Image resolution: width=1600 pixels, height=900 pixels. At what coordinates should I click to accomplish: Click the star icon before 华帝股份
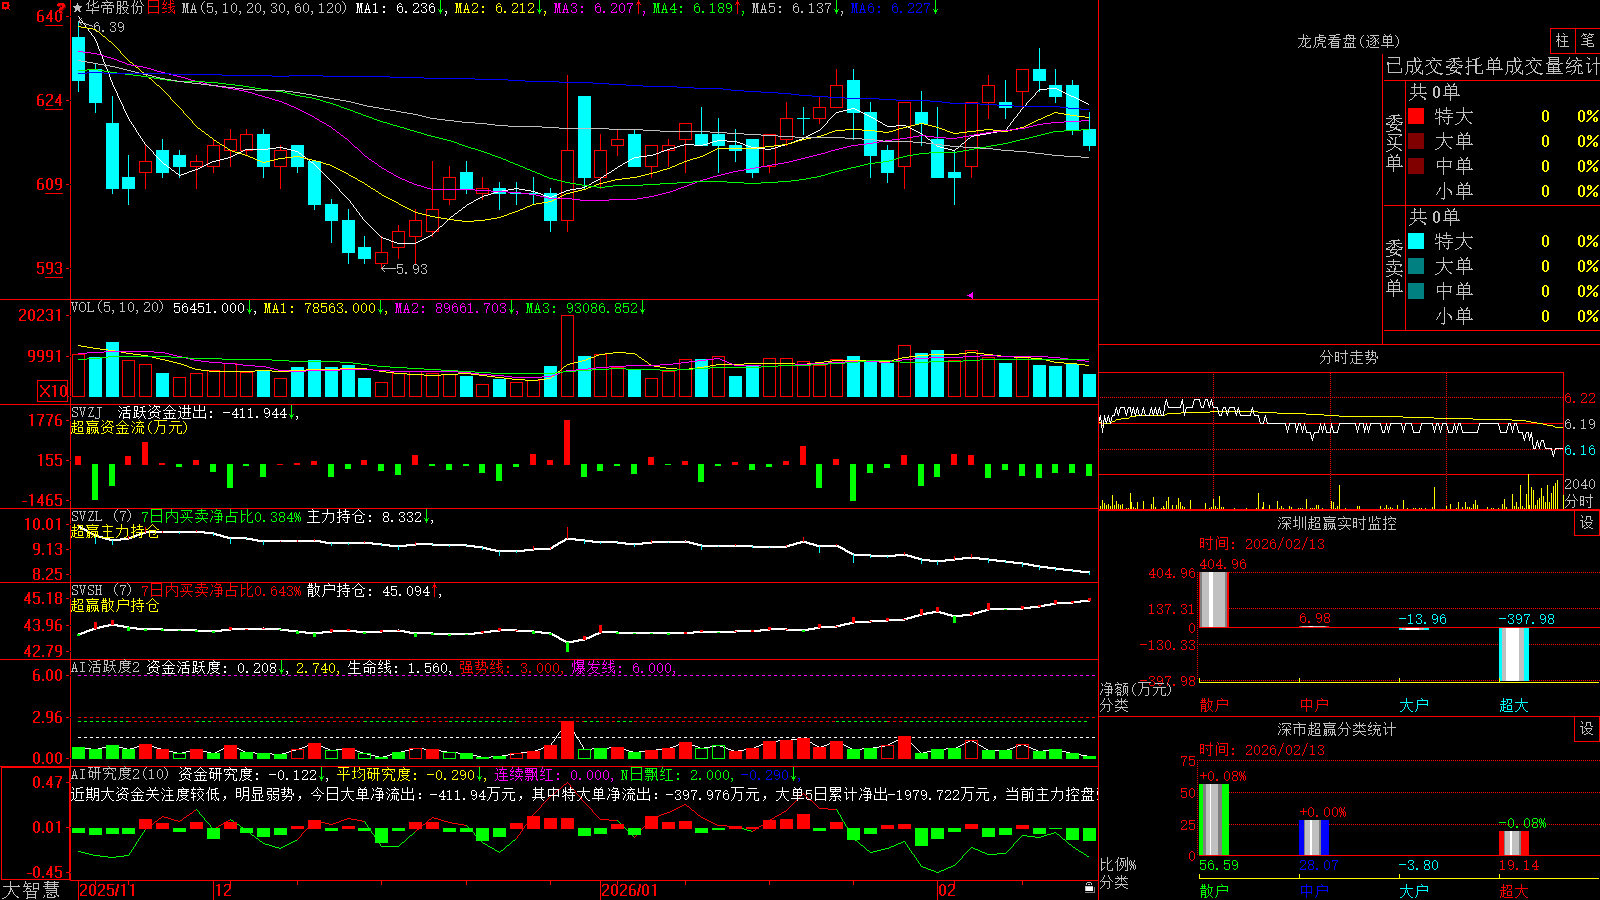point(78,8)
